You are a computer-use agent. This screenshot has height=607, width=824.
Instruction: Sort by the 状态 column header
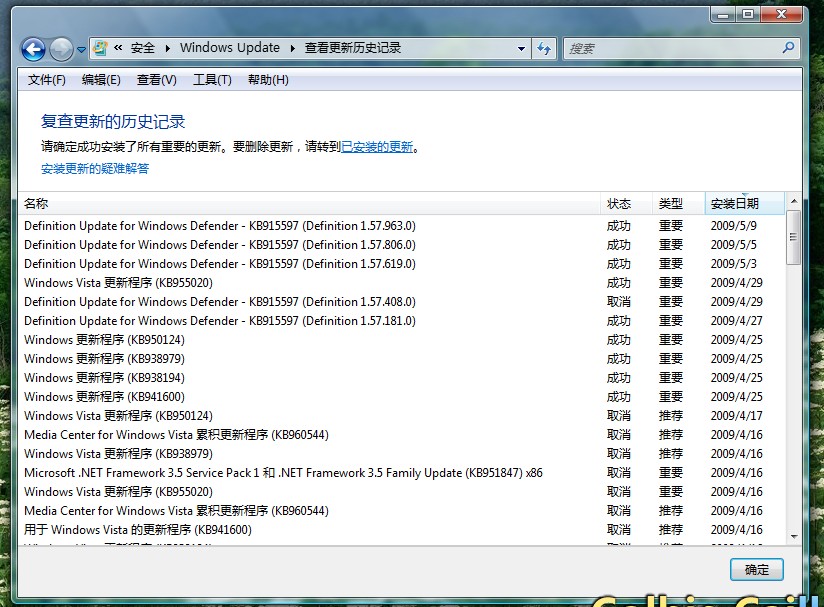pyautogui.click(x=626, y=203)
